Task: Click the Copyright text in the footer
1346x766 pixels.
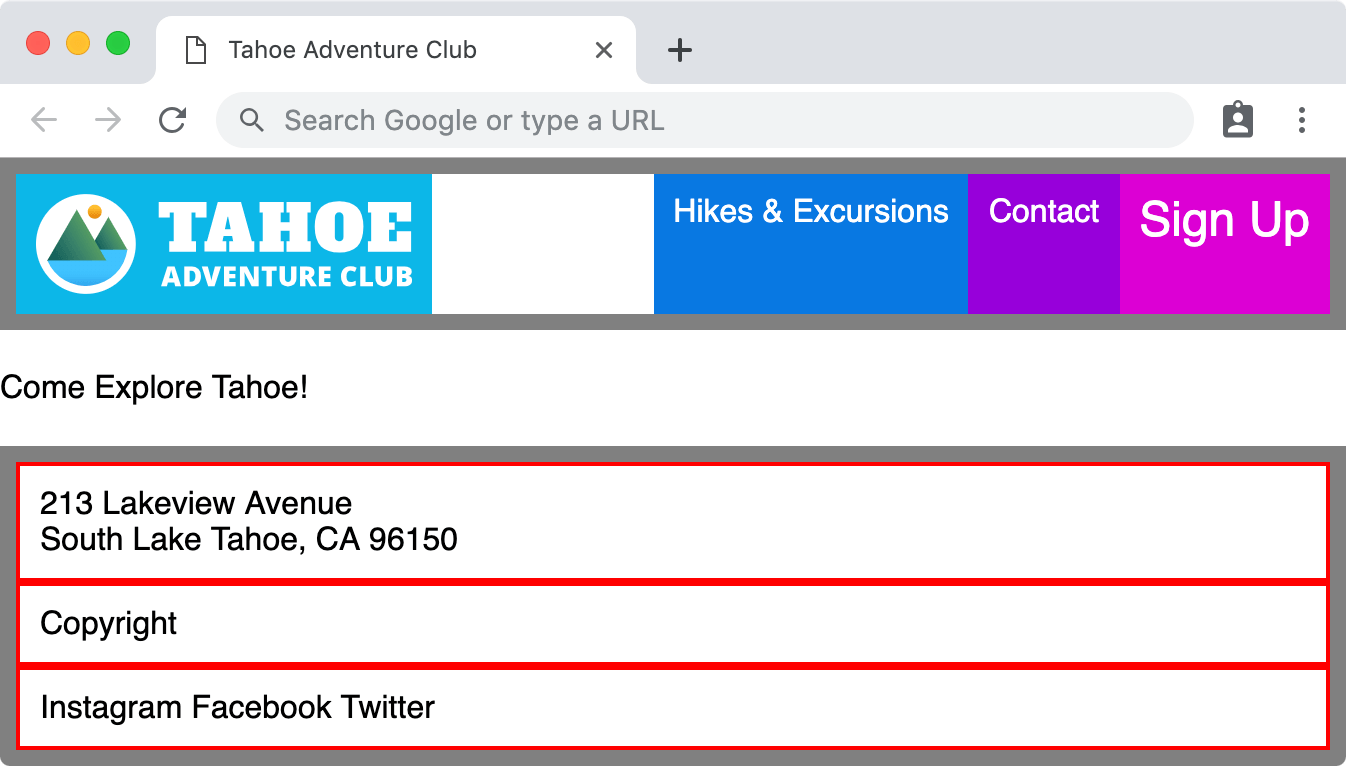Action: [108, 624]
